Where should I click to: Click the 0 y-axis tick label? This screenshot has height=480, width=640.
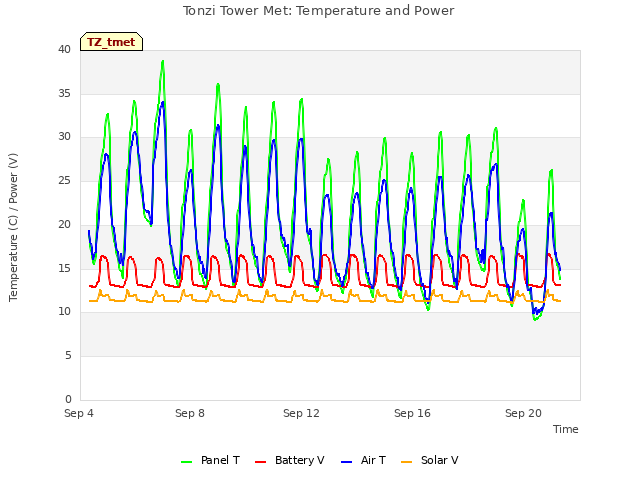click(x=68, y=399)
